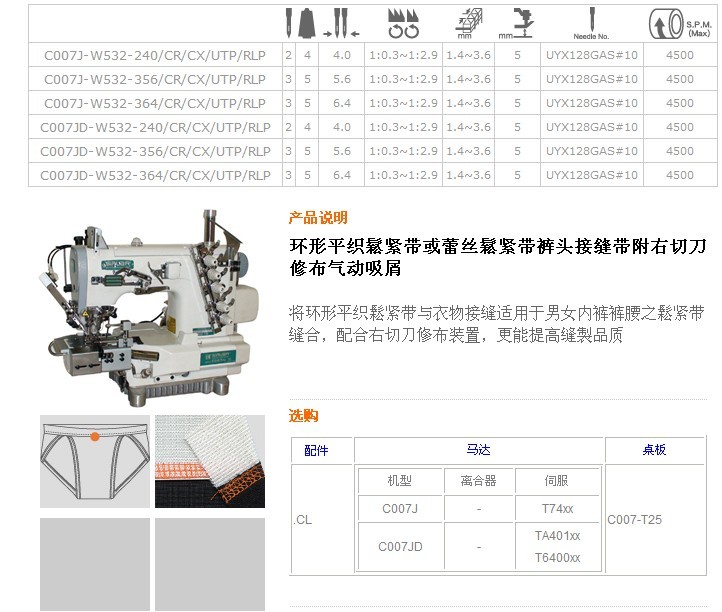Click the T74xx servo motor entry

pos(559,509)
